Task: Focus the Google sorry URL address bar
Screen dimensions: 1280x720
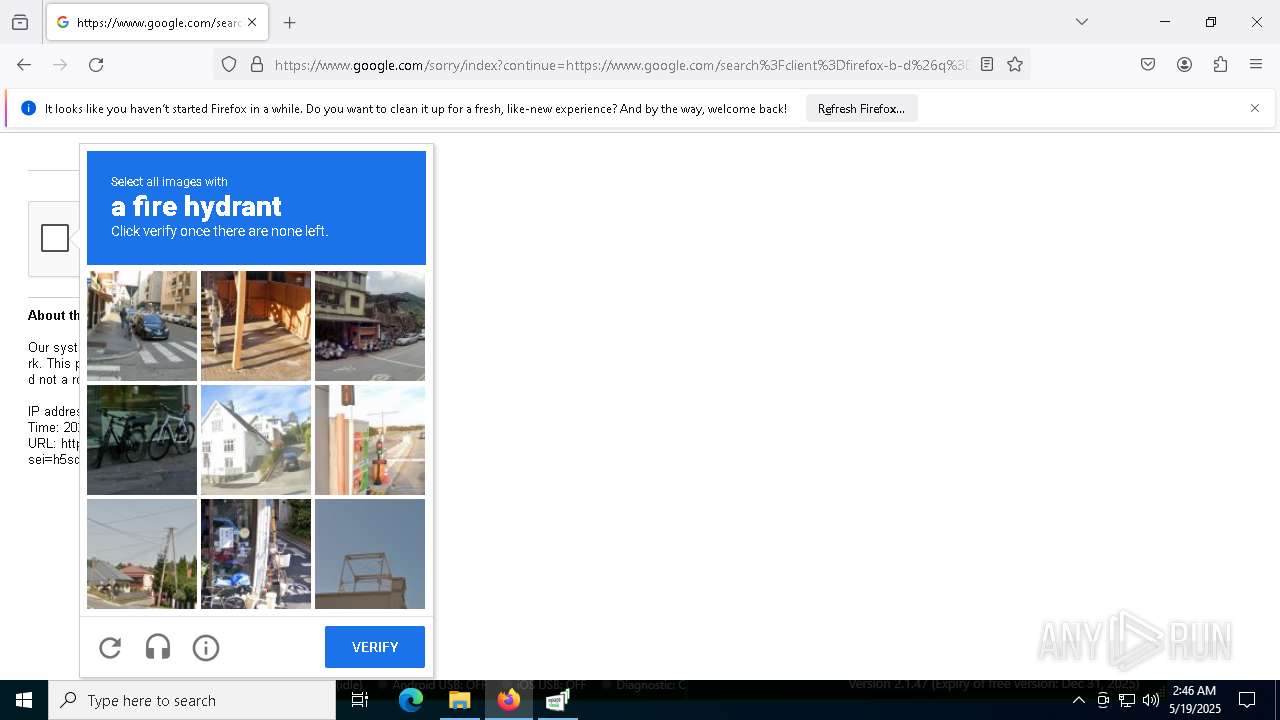Action: coord(620,65)
